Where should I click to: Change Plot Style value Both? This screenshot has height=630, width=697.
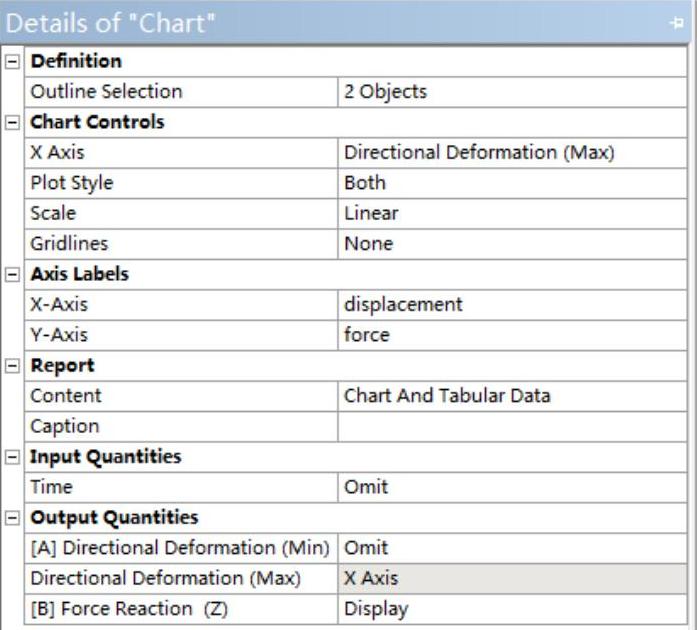[514, 183]
